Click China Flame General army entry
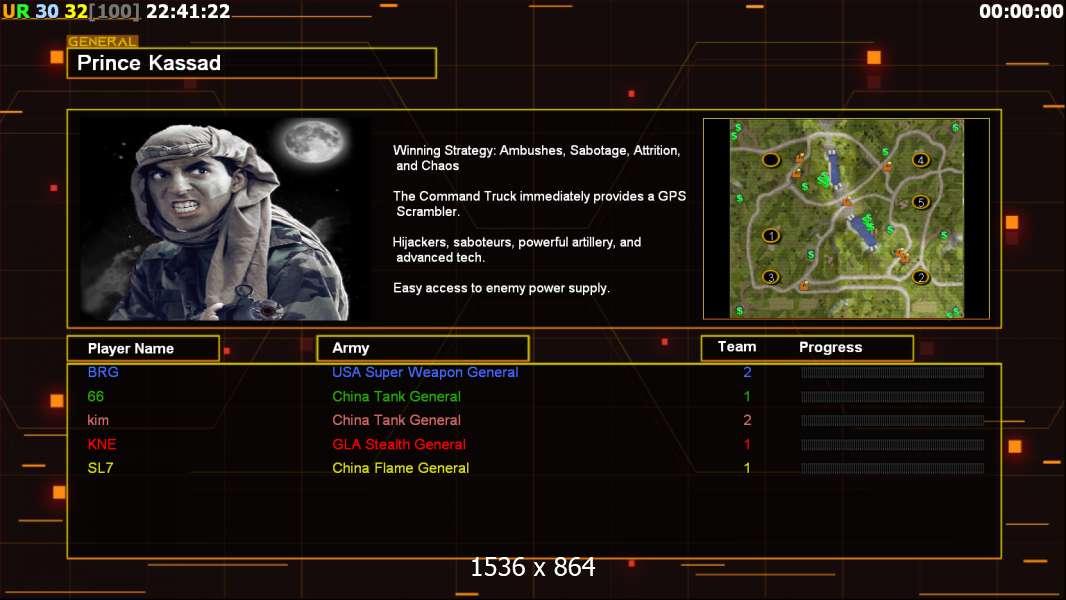 click(x=400, y=468)
